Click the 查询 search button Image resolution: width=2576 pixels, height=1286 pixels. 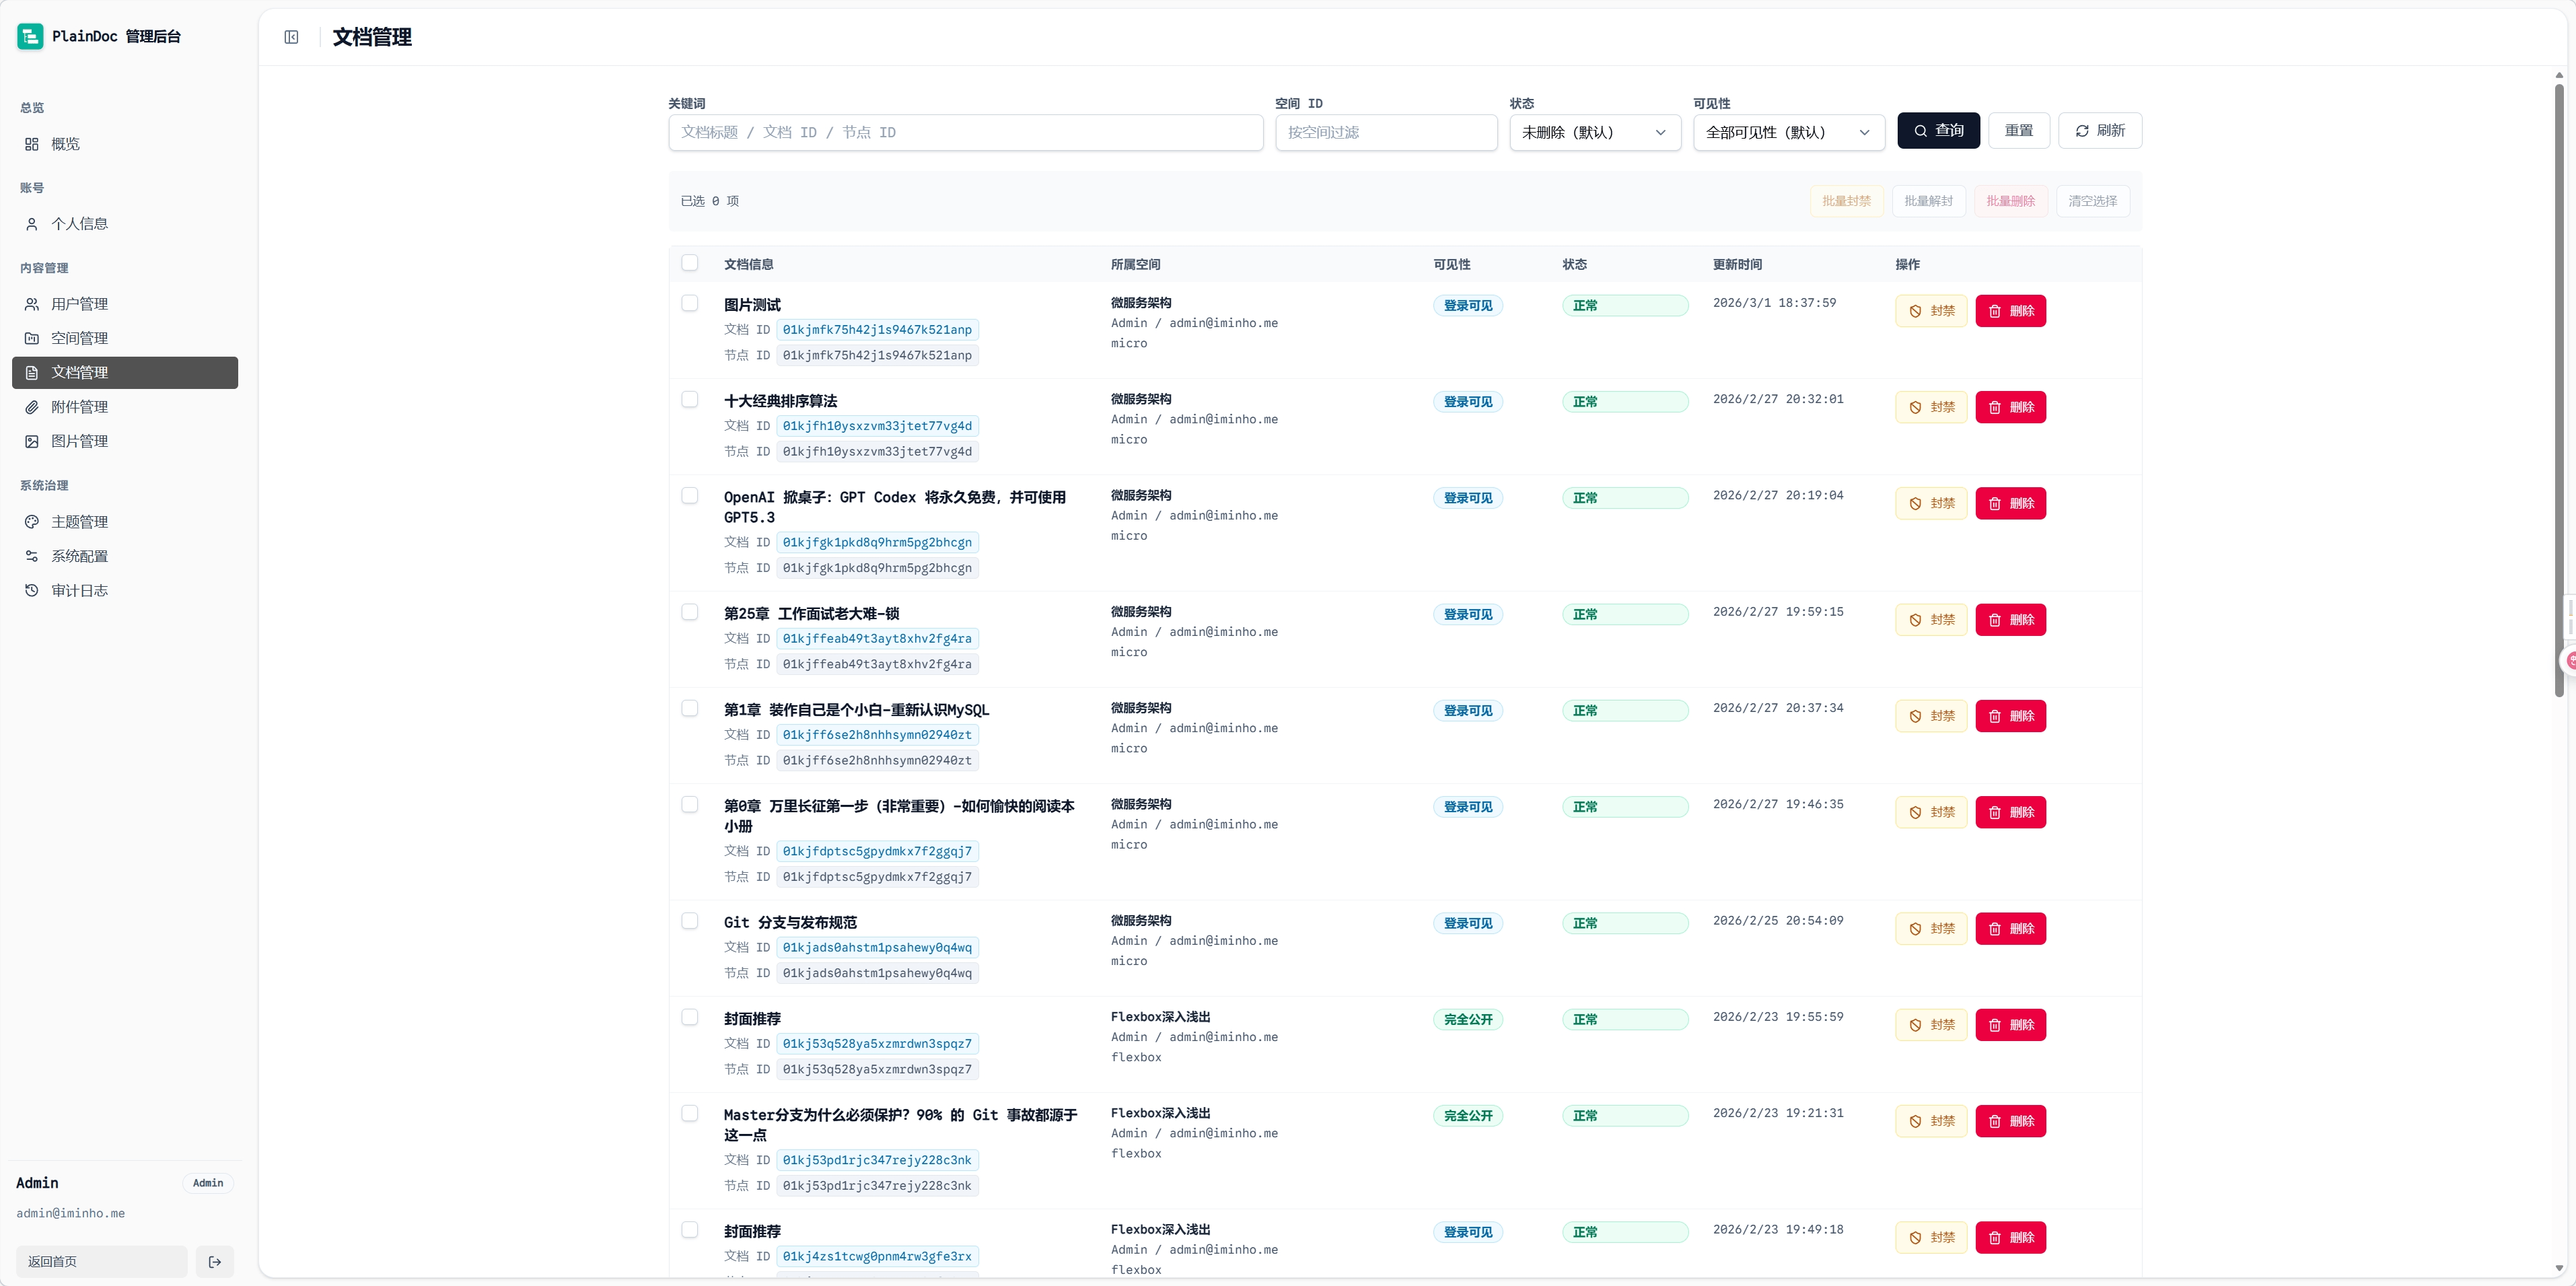1939,131
